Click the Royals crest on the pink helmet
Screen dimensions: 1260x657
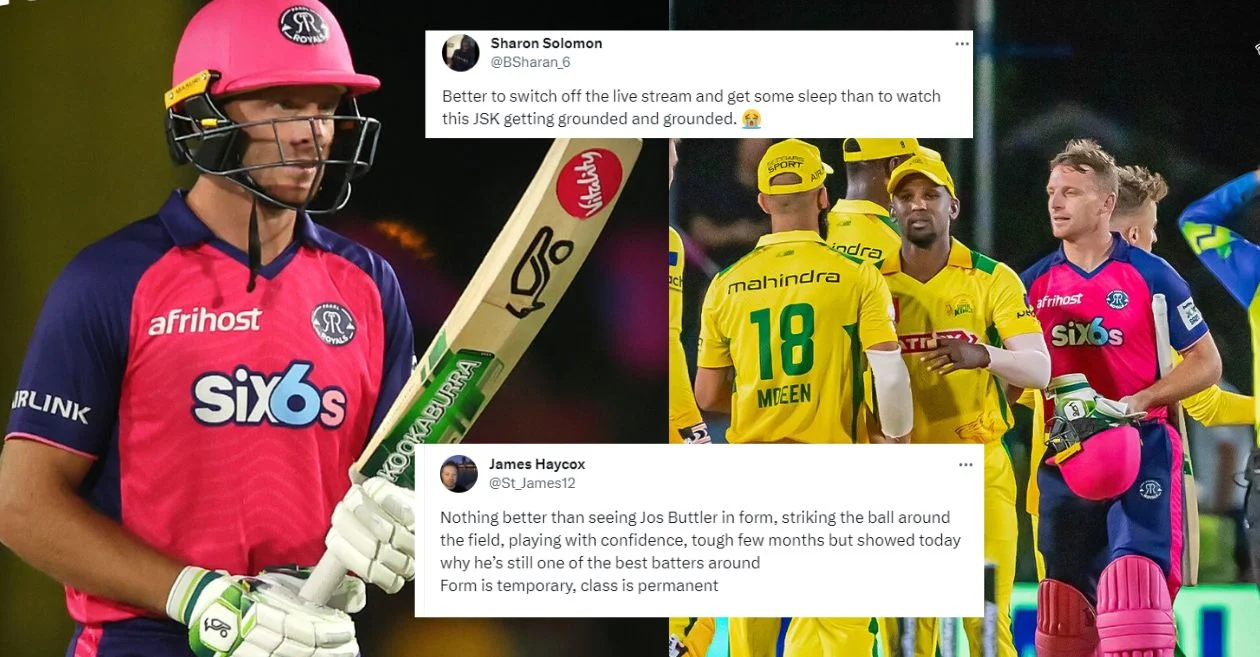pos(304,25)
